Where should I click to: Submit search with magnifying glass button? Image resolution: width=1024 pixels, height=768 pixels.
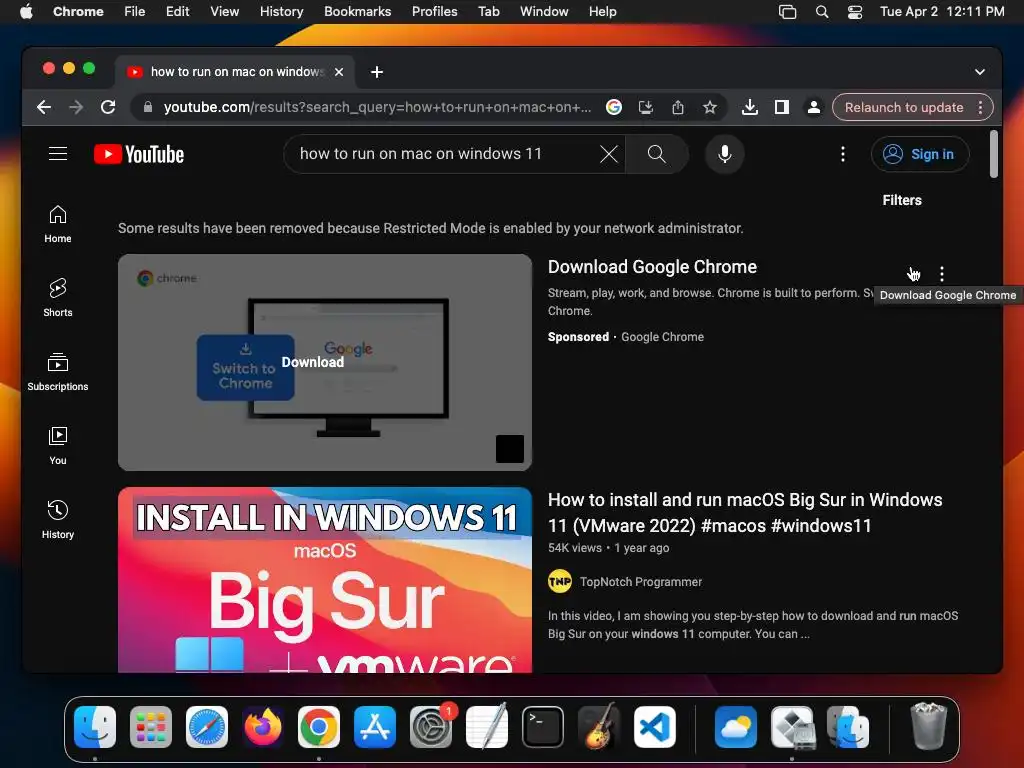656,154
